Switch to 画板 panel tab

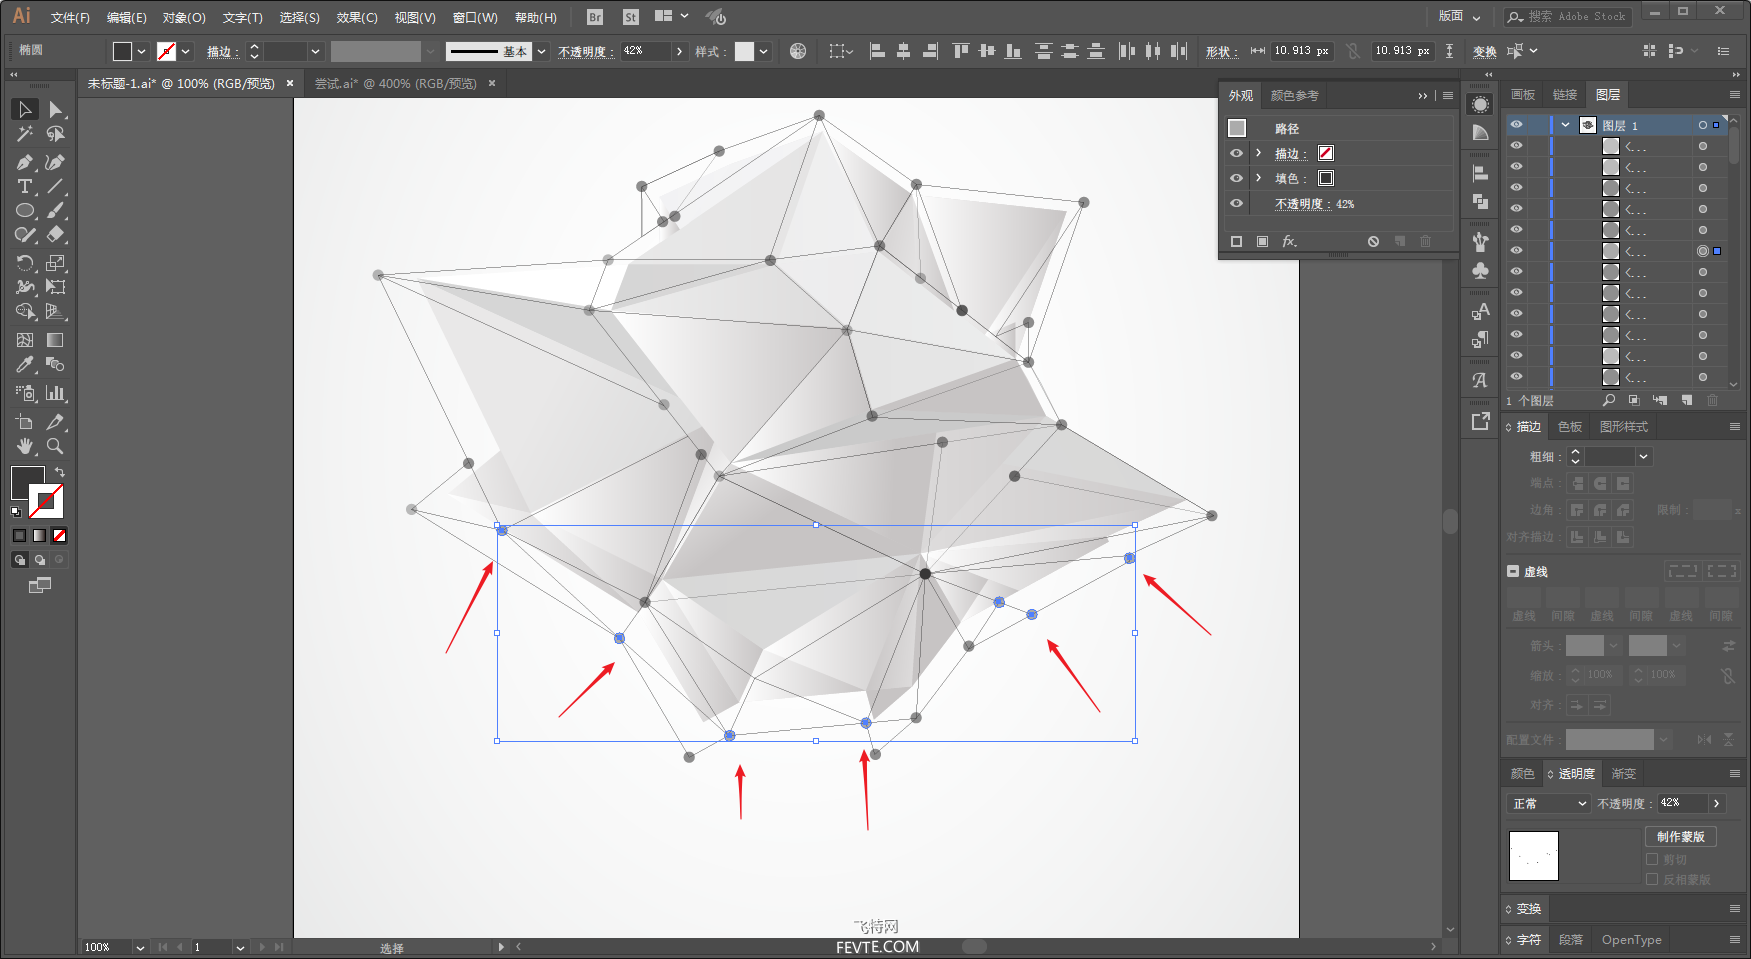[x=1523, y=95]
